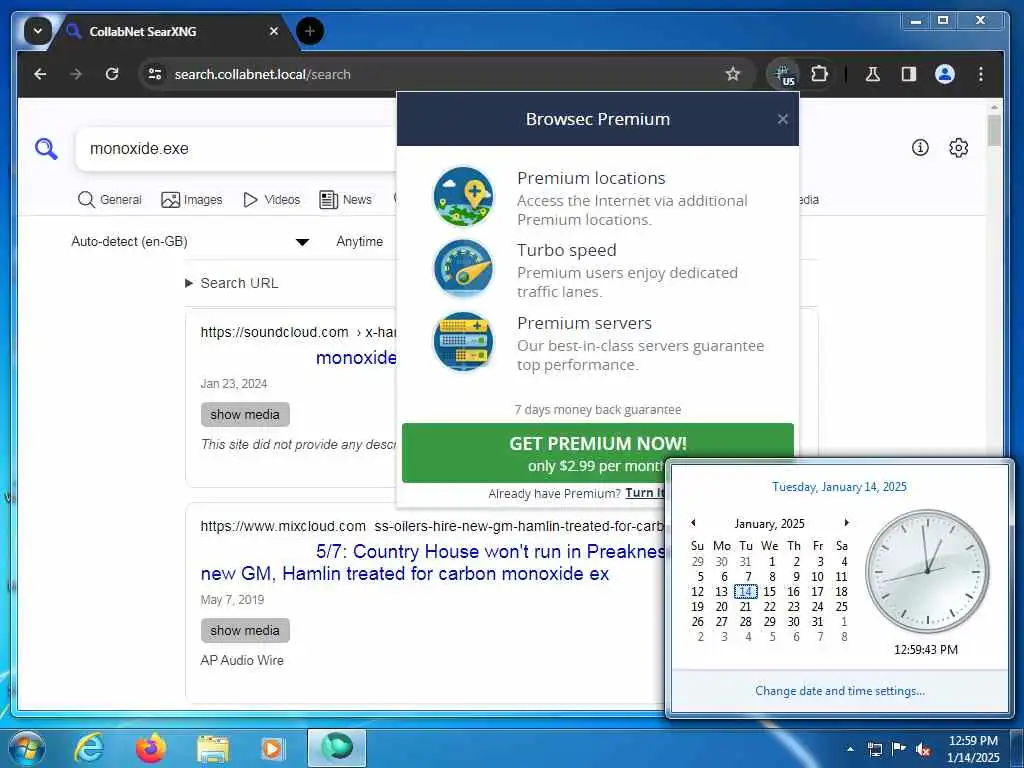Image resolution: width=1024 pixels, height=768 pixels.
Task: Open the Chrome profile avatar
Action: [x=944, y=74]
